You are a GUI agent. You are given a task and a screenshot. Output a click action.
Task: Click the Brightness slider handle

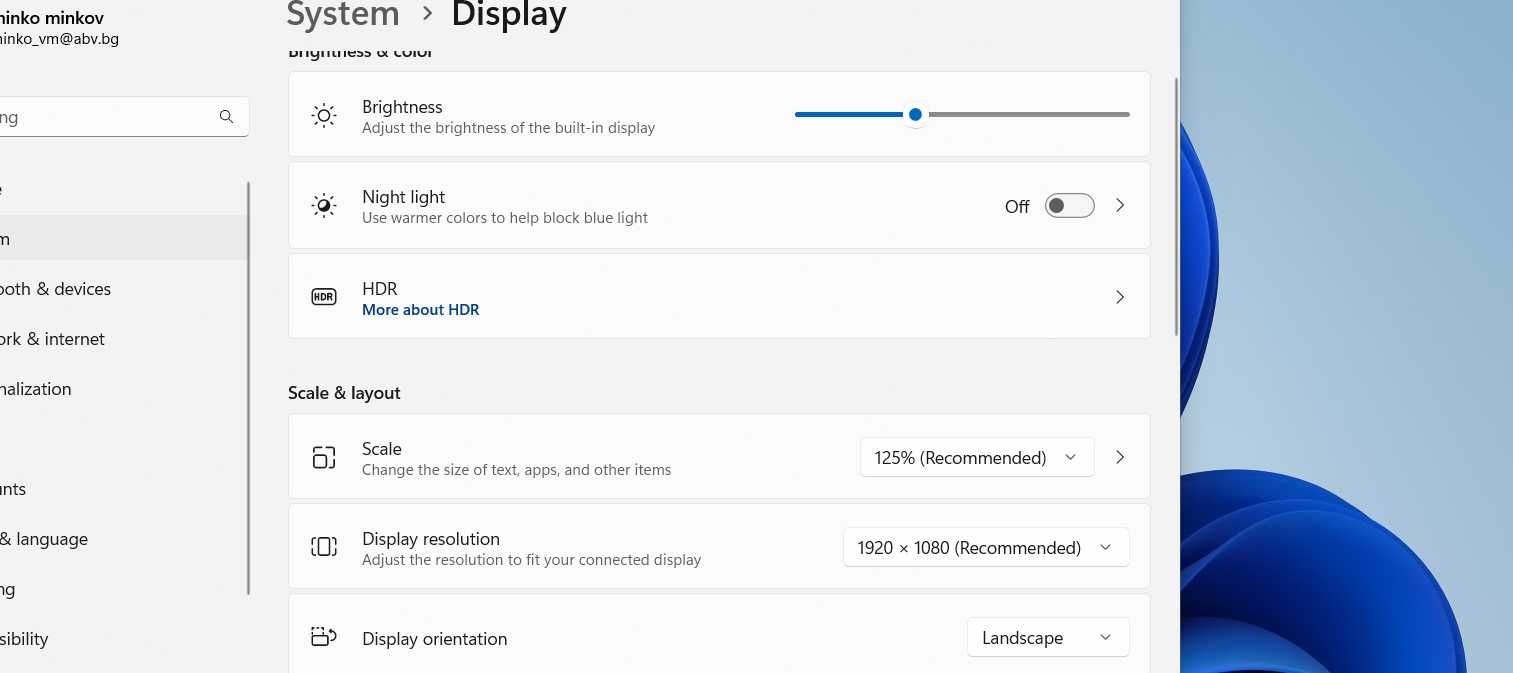[x=915, y=114]
